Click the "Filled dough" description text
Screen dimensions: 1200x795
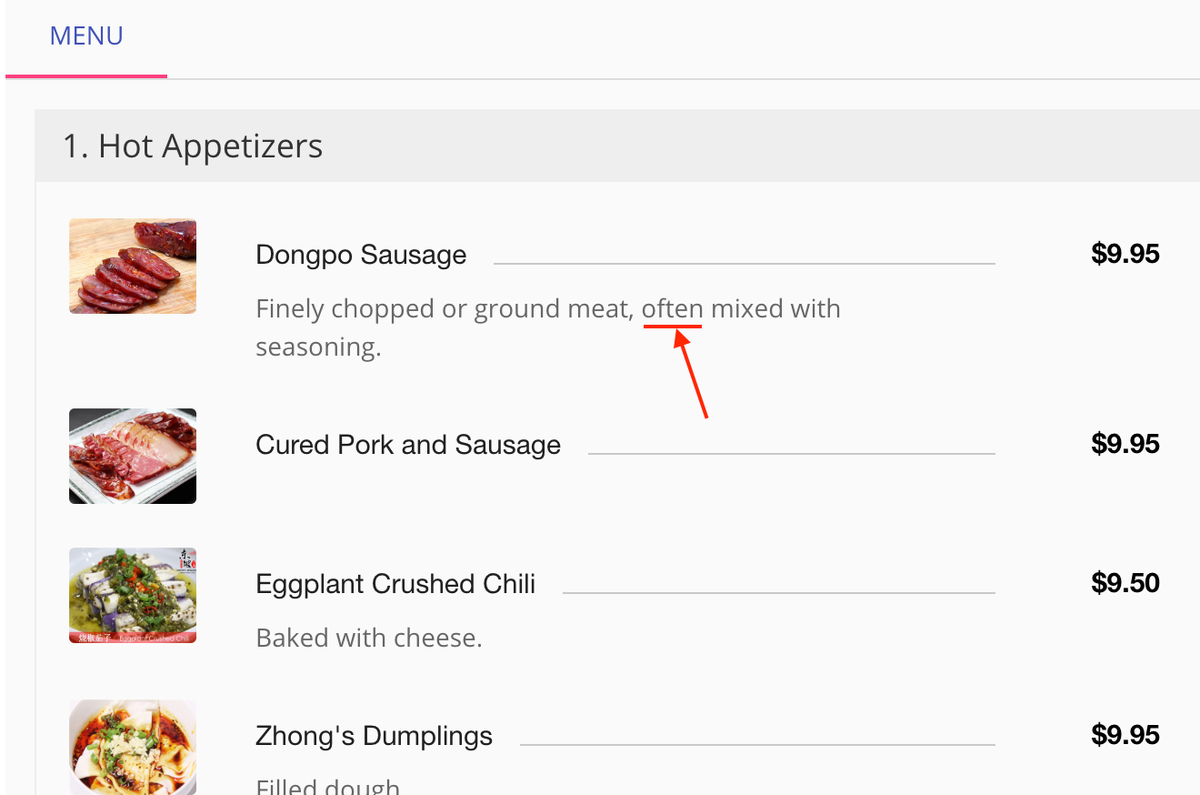coord(327,786)
